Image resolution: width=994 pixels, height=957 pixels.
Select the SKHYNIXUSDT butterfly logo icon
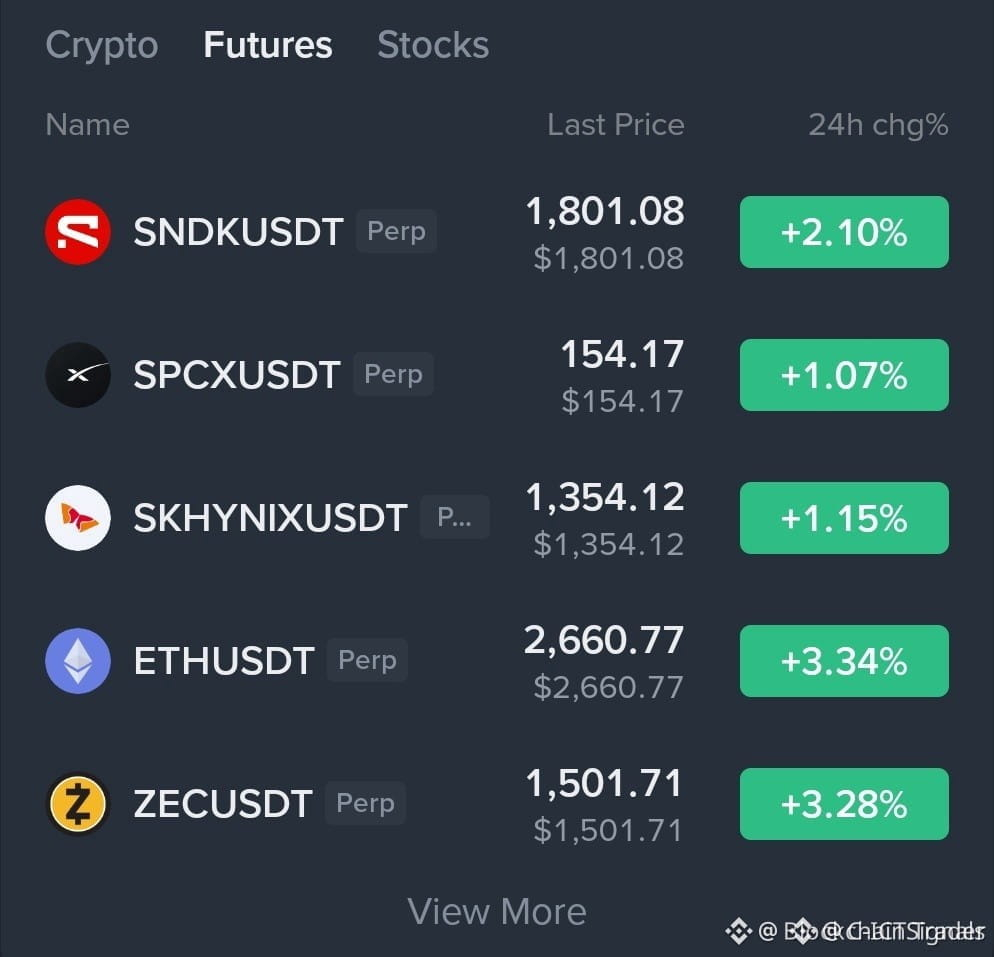[x=78, y=518]
